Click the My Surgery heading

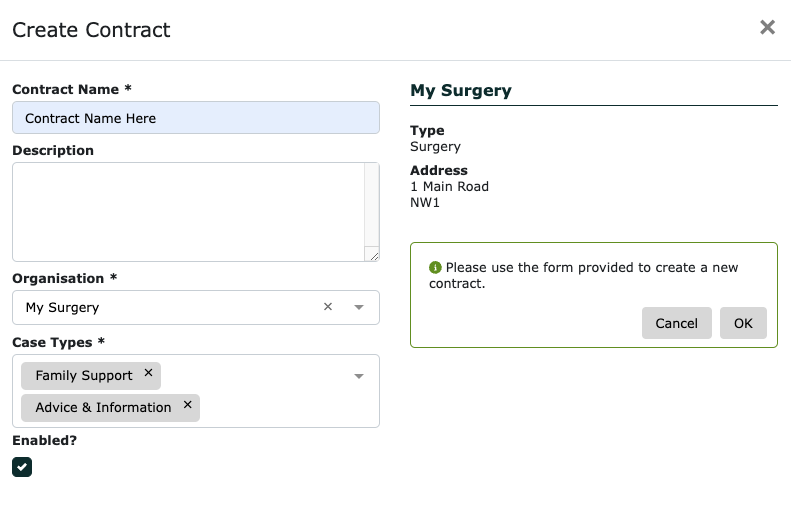(x=461, y=90)
